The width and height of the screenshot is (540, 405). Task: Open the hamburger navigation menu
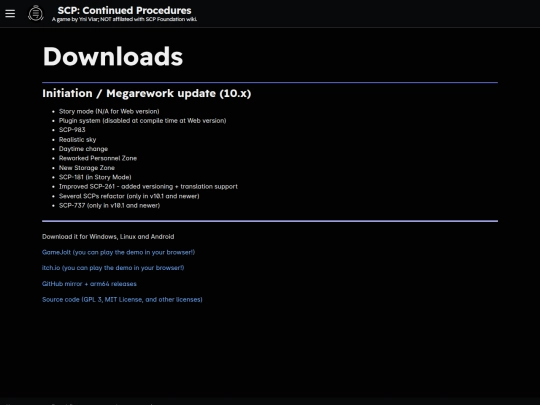pyautogui.click(x=10, y=13)
